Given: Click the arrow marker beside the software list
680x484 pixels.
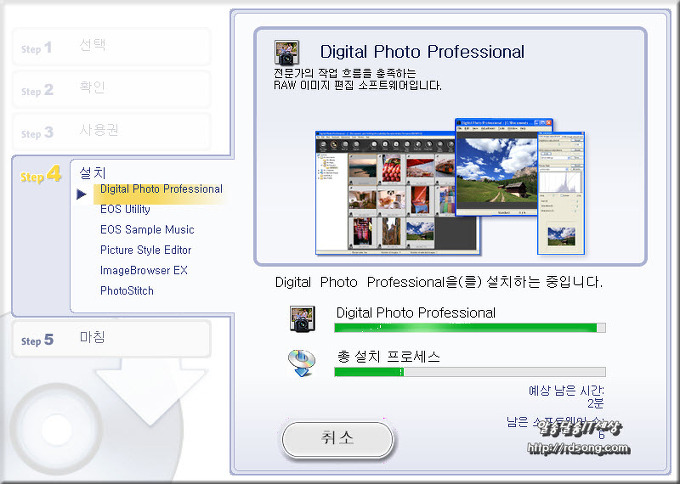Looking at the screenshot, I should point(82,194).
